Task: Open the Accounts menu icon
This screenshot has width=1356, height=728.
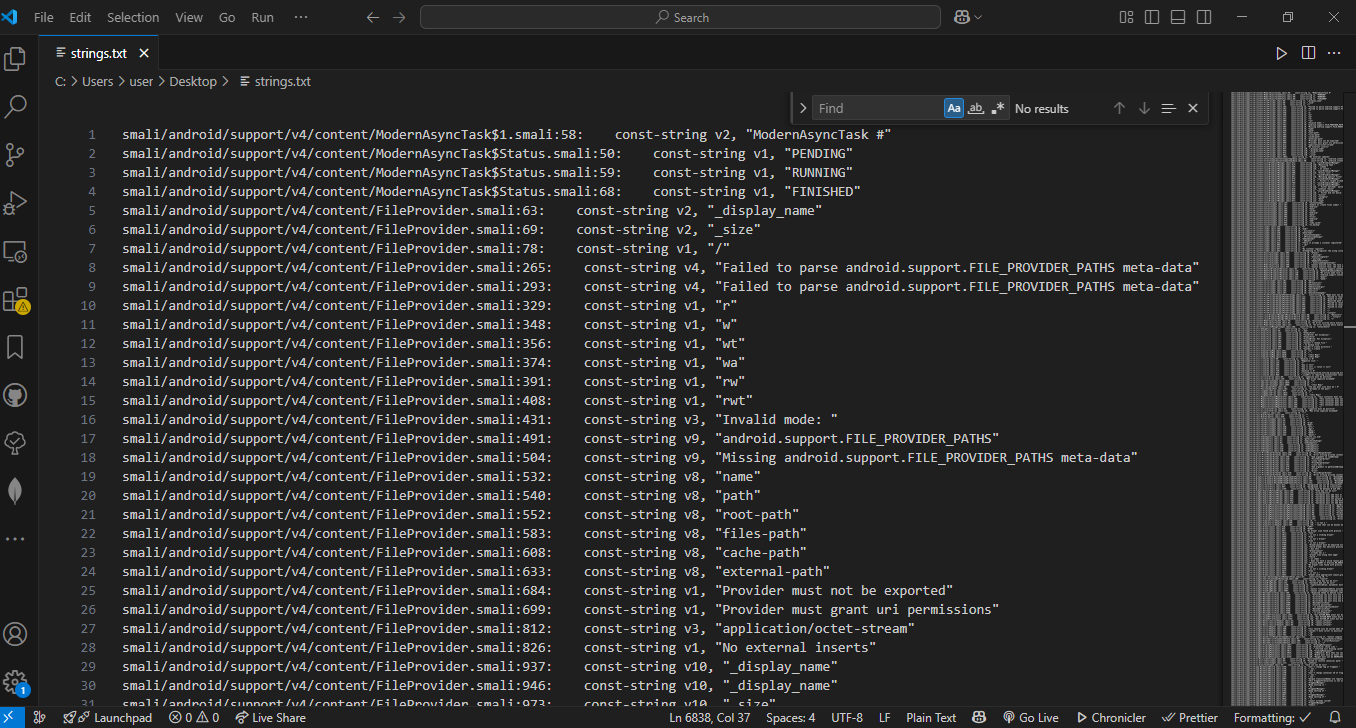Action: click(x=15, y=634)
